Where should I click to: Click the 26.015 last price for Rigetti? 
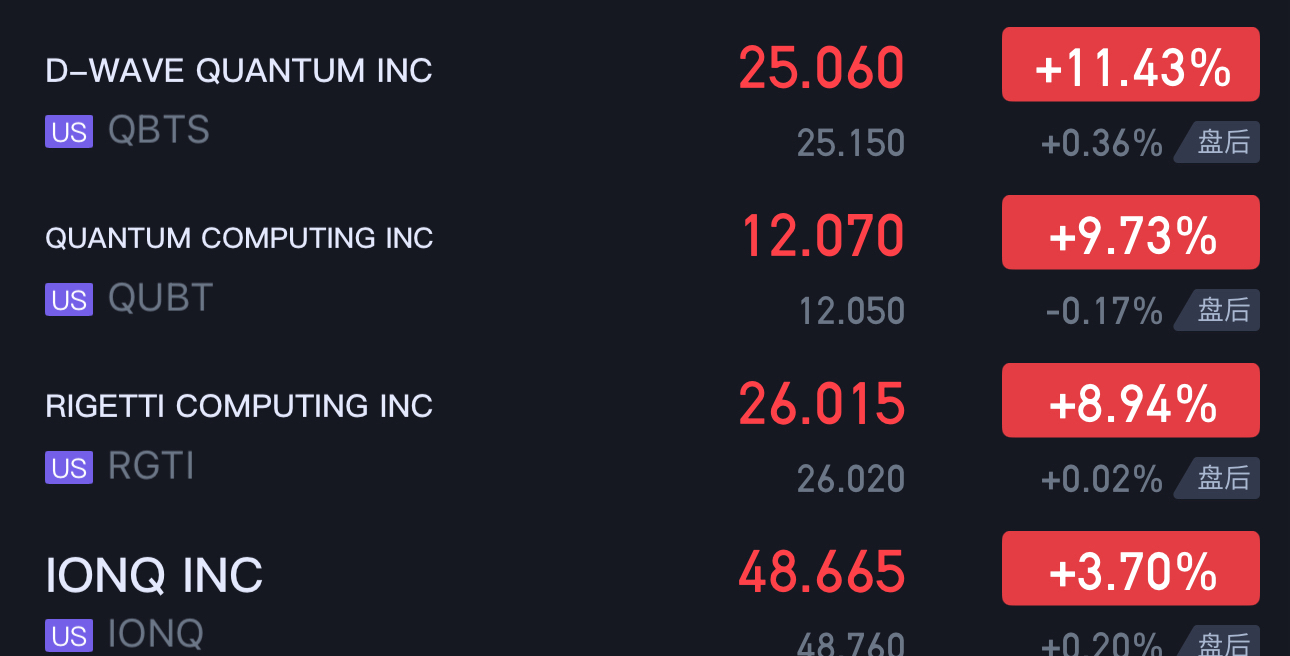(821, 404)
